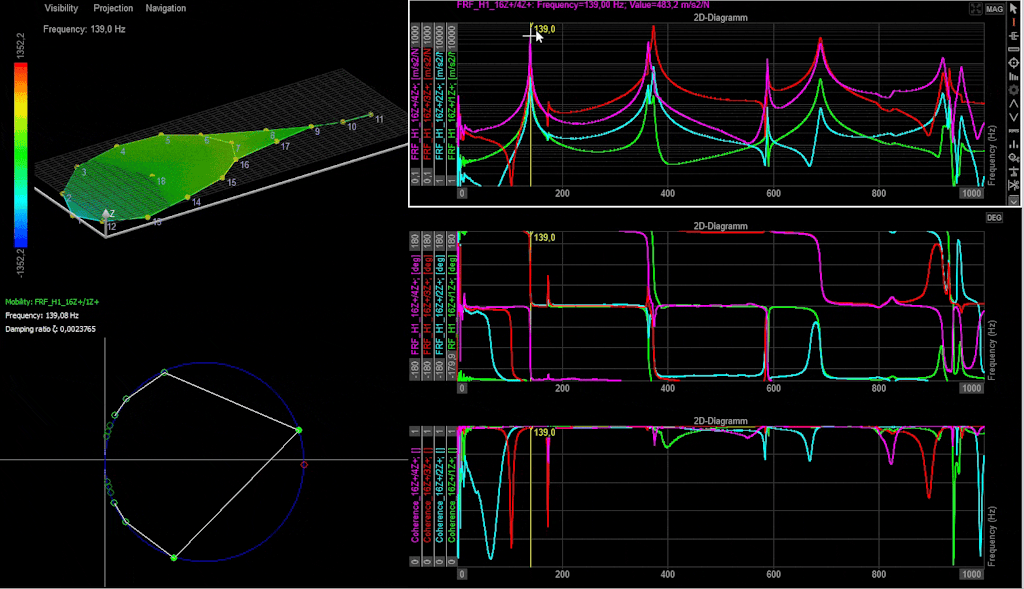Click the Frequency: 139,0 Hz readout in 3D view
The height and width of the screenshot is (589, 1024).
click(84, 29)
